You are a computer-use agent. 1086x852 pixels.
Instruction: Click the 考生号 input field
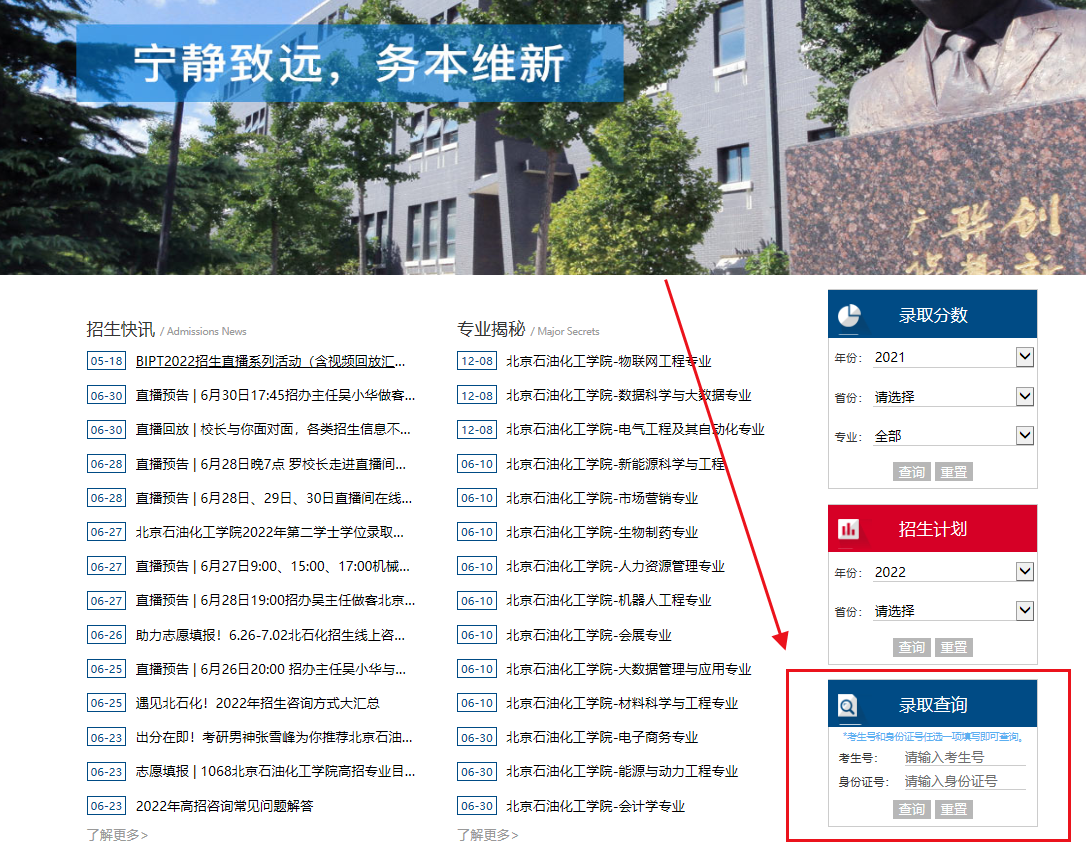pyautogui.click(x=963, y=758)
